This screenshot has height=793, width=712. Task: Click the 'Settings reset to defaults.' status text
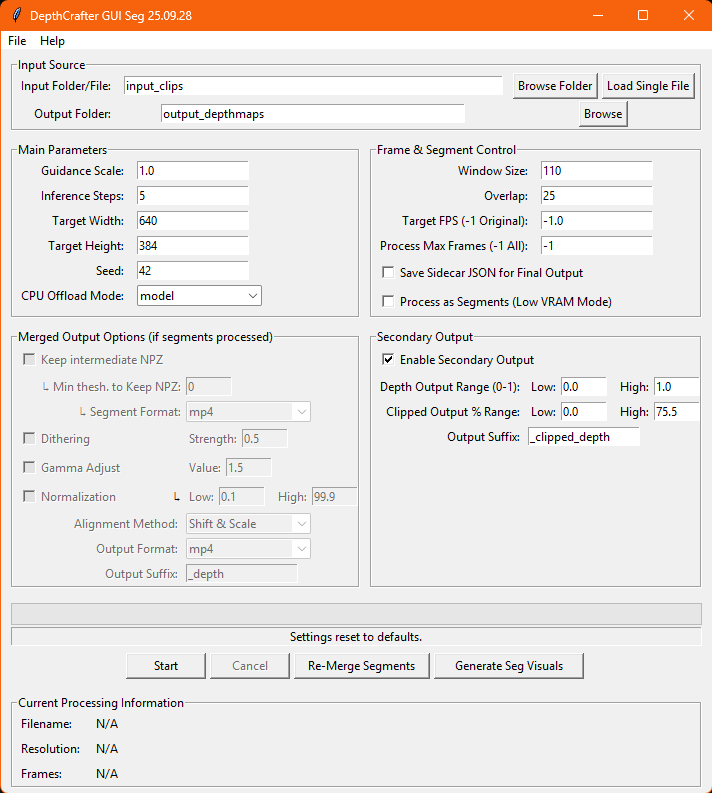click(356, 637)
